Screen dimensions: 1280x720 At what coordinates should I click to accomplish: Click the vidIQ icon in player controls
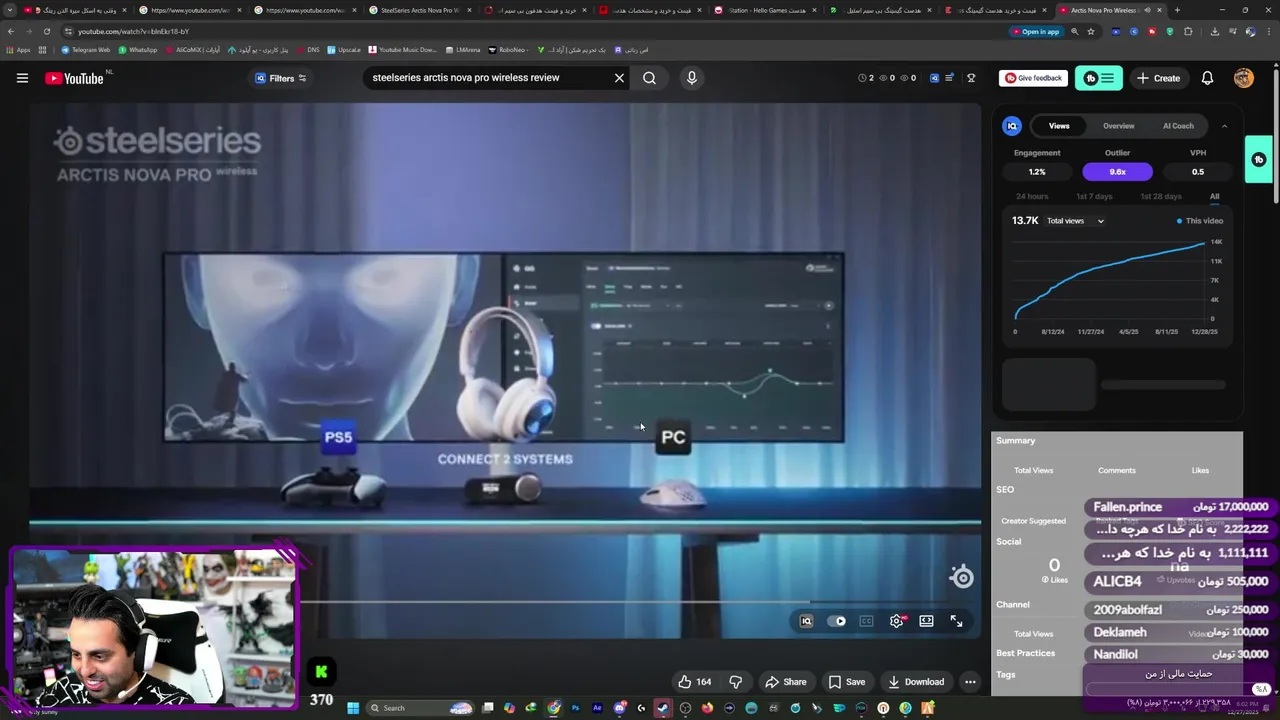pyautogui.click(x=806, y=621)
